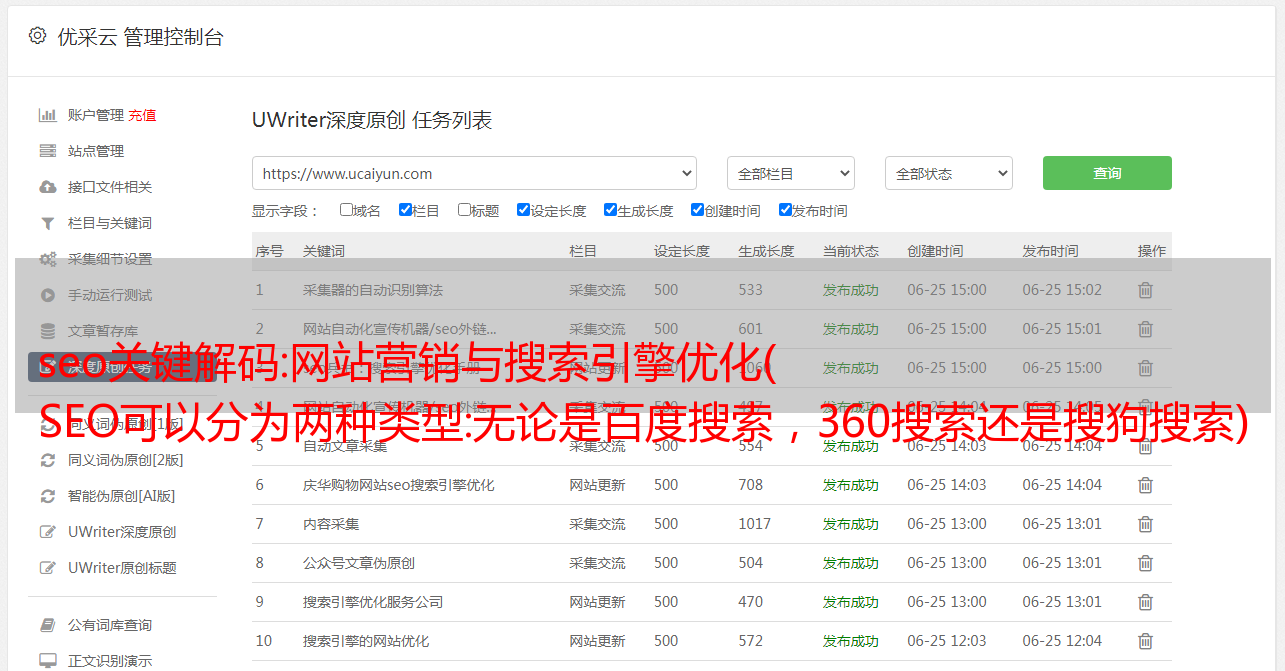The image size is (1285, 671).
Task: Click generated length value 470
Action: pos(750,602)
